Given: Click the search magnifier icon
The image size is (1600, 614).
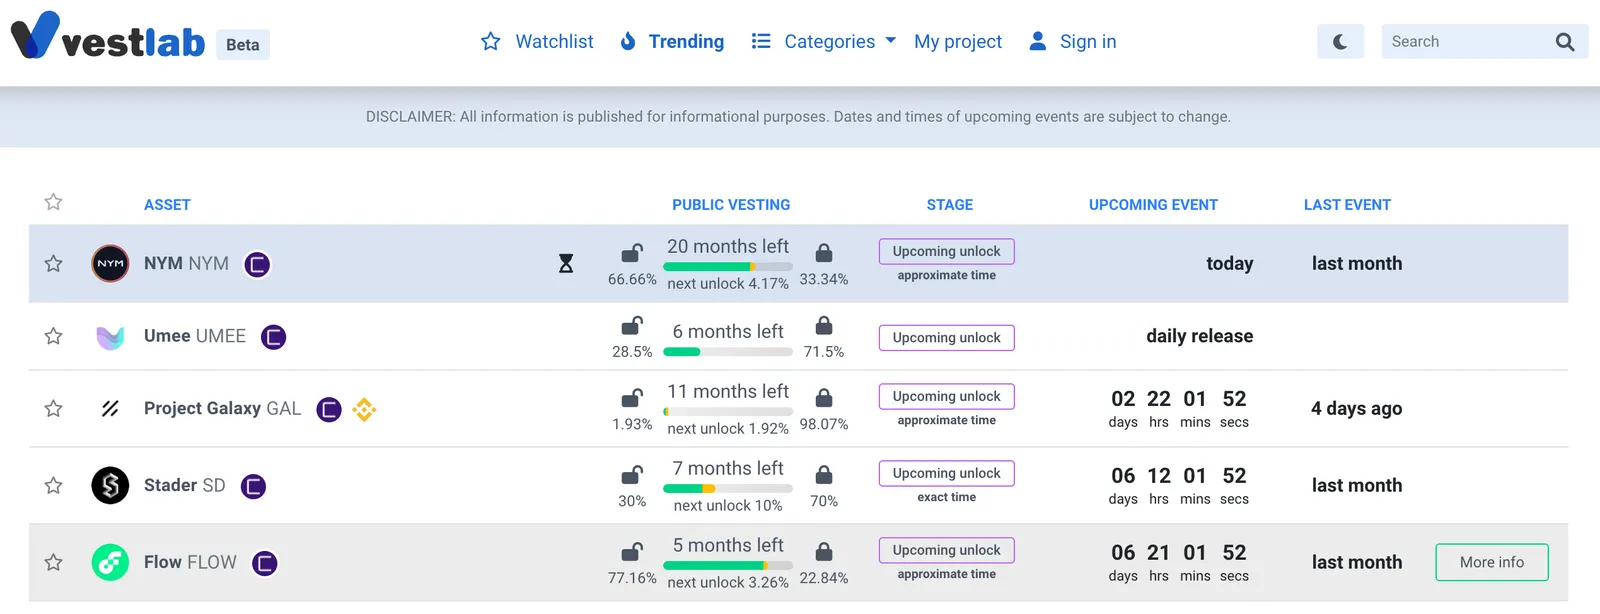Looking at the screenshot, I should 1565,42.
